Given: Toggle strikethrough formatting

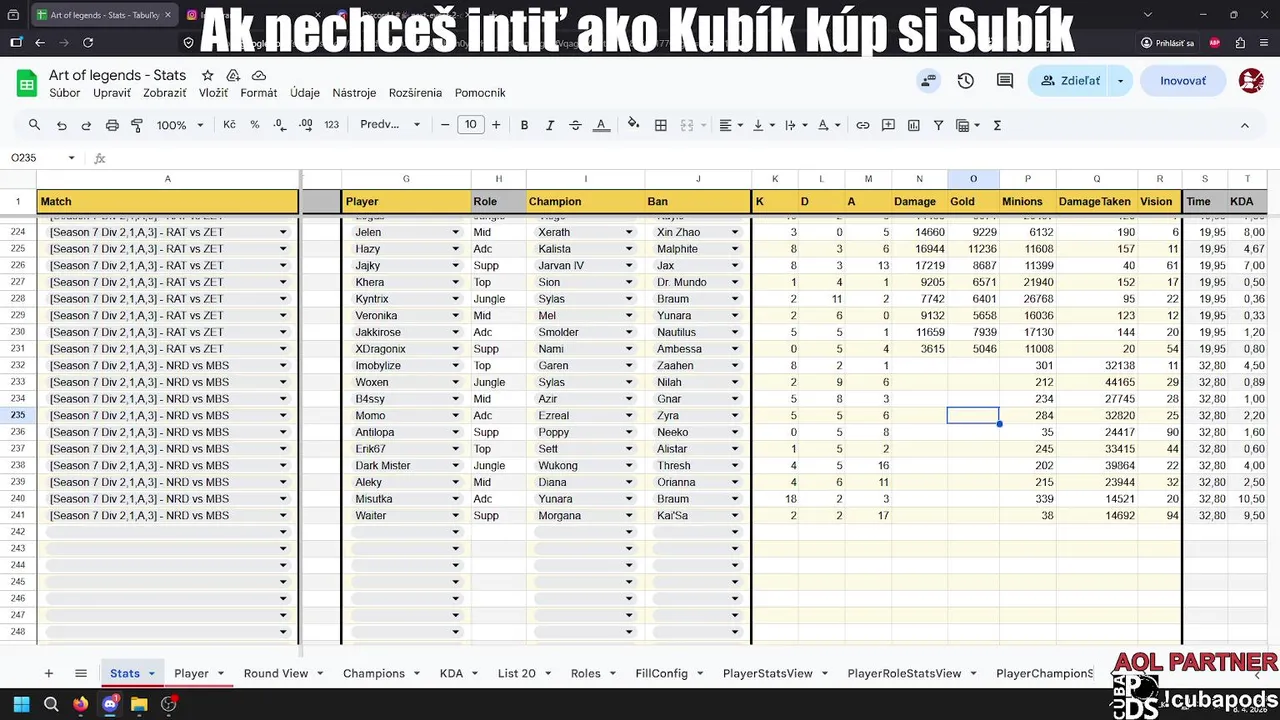Looking at the screenshot, I should 575,125.
